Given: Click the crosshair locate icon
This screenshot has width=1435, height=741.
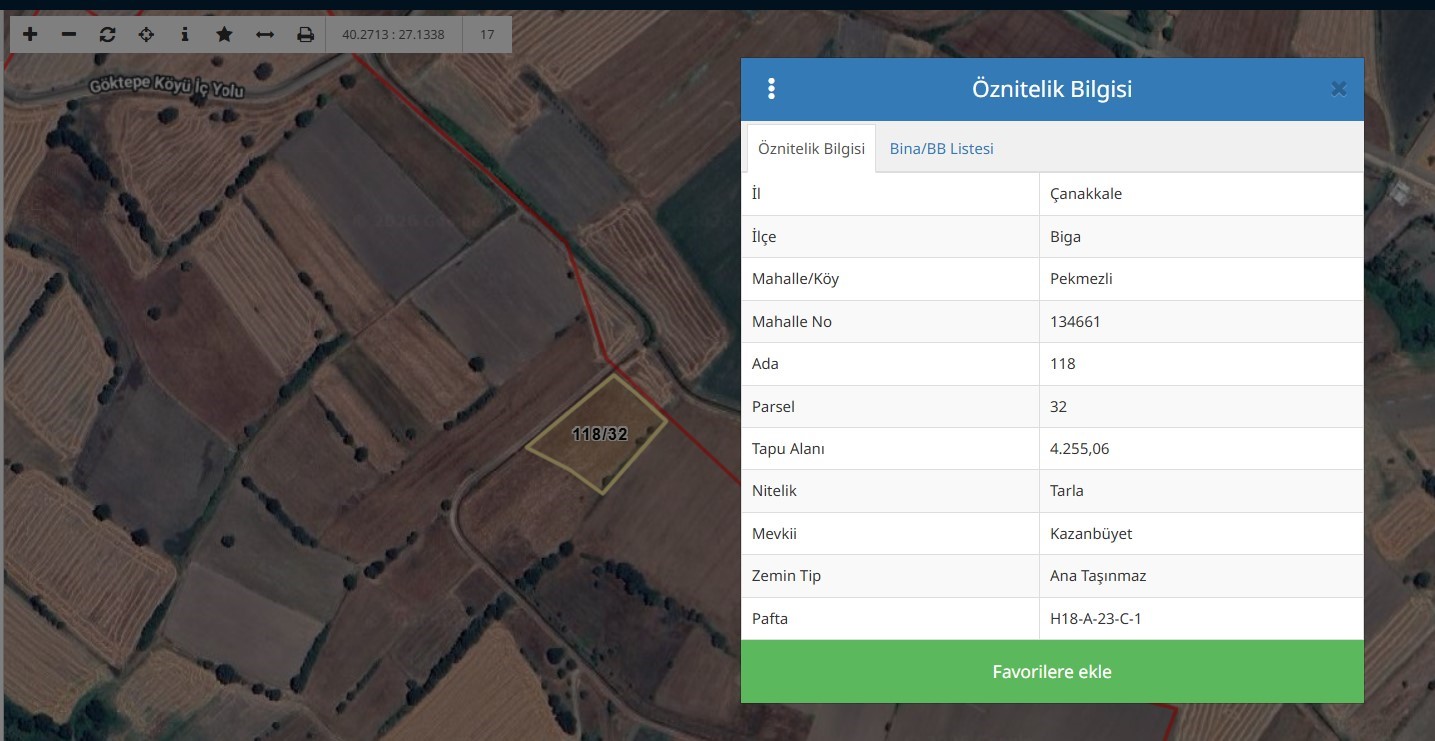Looking at the screenshot, I should pos(146,34).
